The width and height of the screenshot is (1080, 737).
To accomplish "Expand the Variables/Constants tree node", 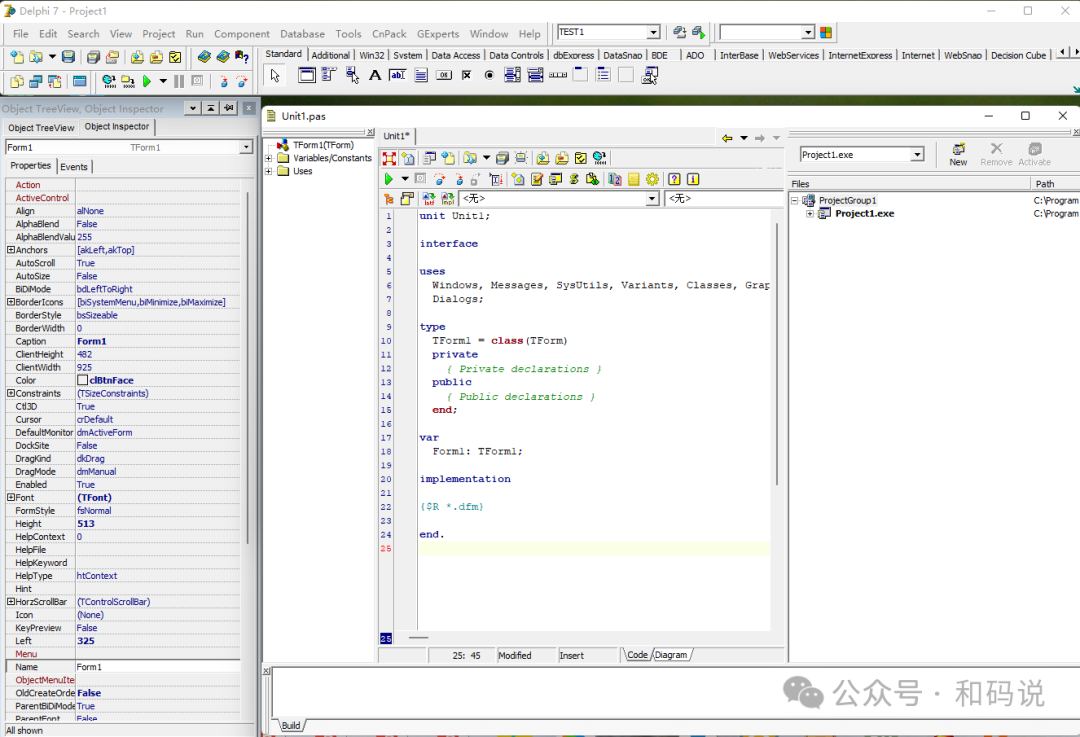I will click(x=269, y=158).
